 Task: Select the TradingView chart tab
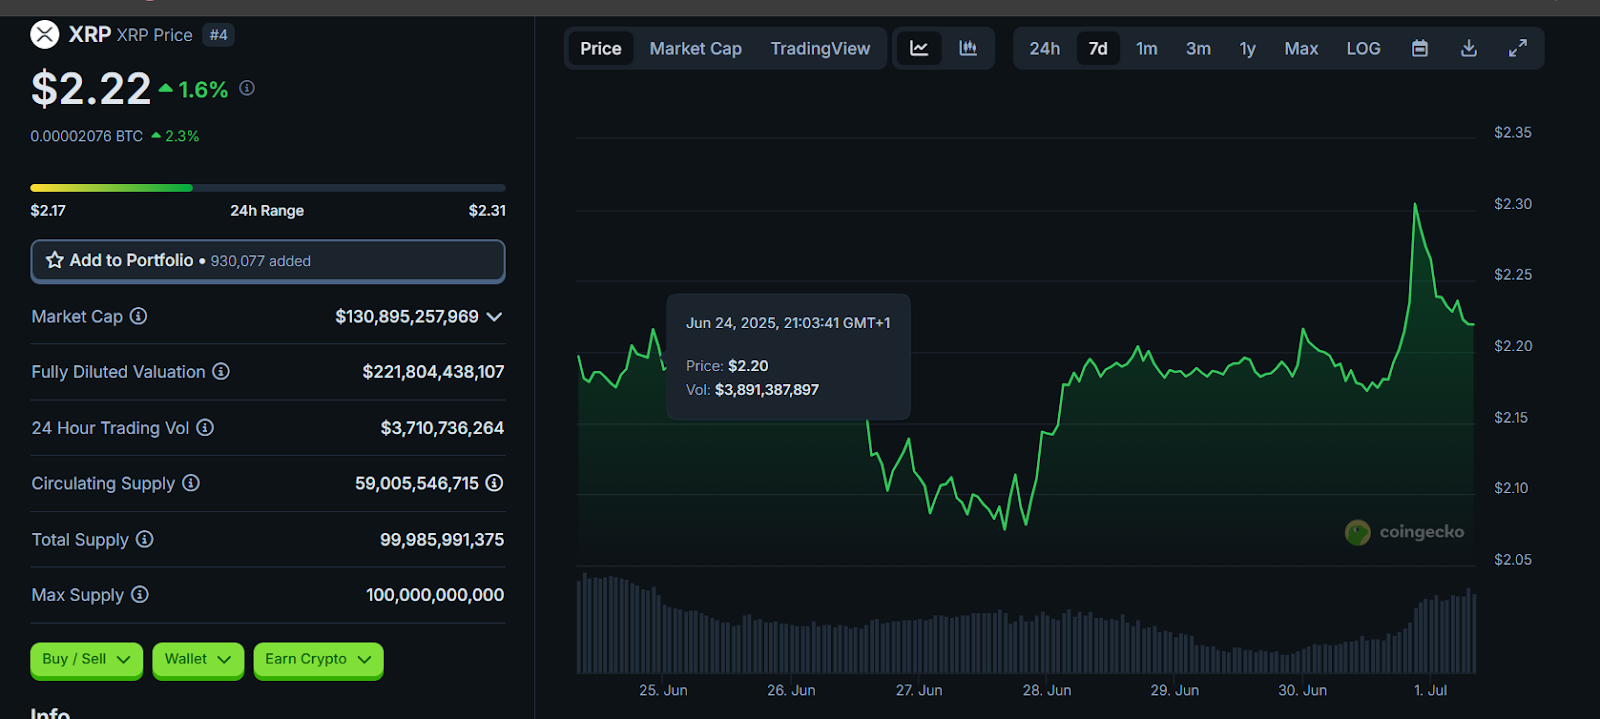[x=820, y=48]
